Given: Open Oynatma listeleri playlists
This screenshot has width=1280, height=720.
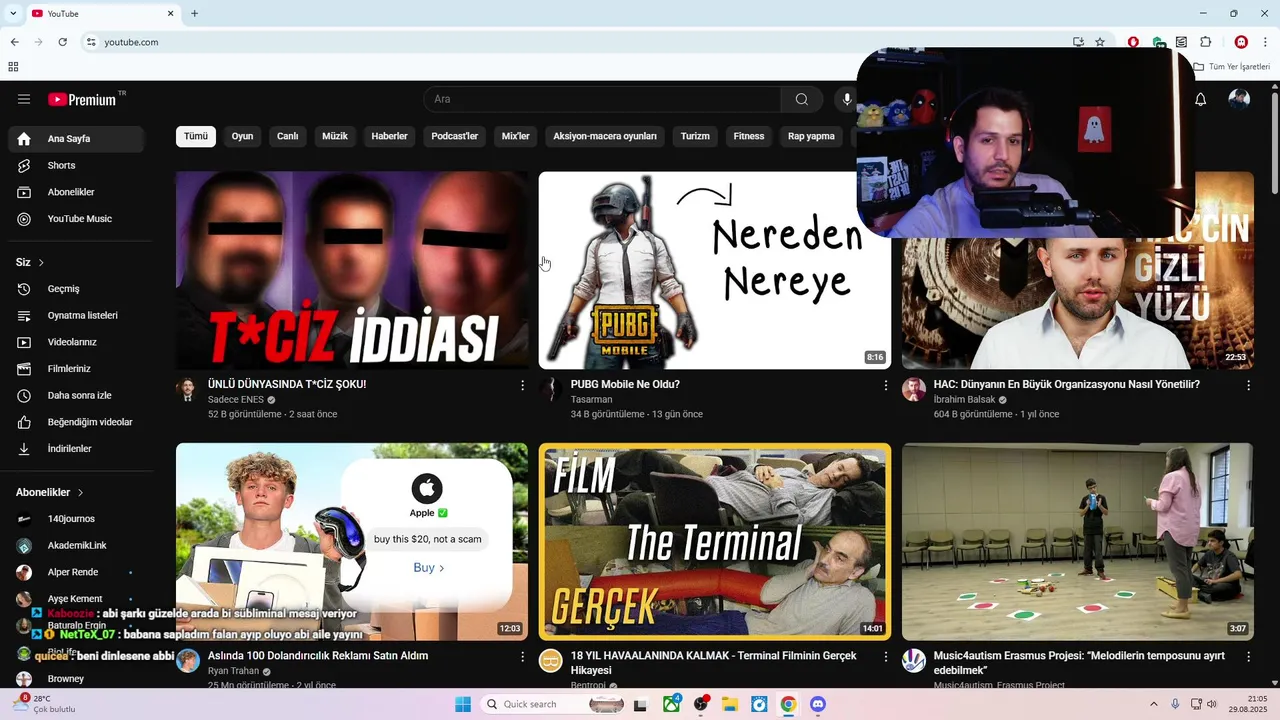Looking at the screenshot, I should click(x=76, y=315).
